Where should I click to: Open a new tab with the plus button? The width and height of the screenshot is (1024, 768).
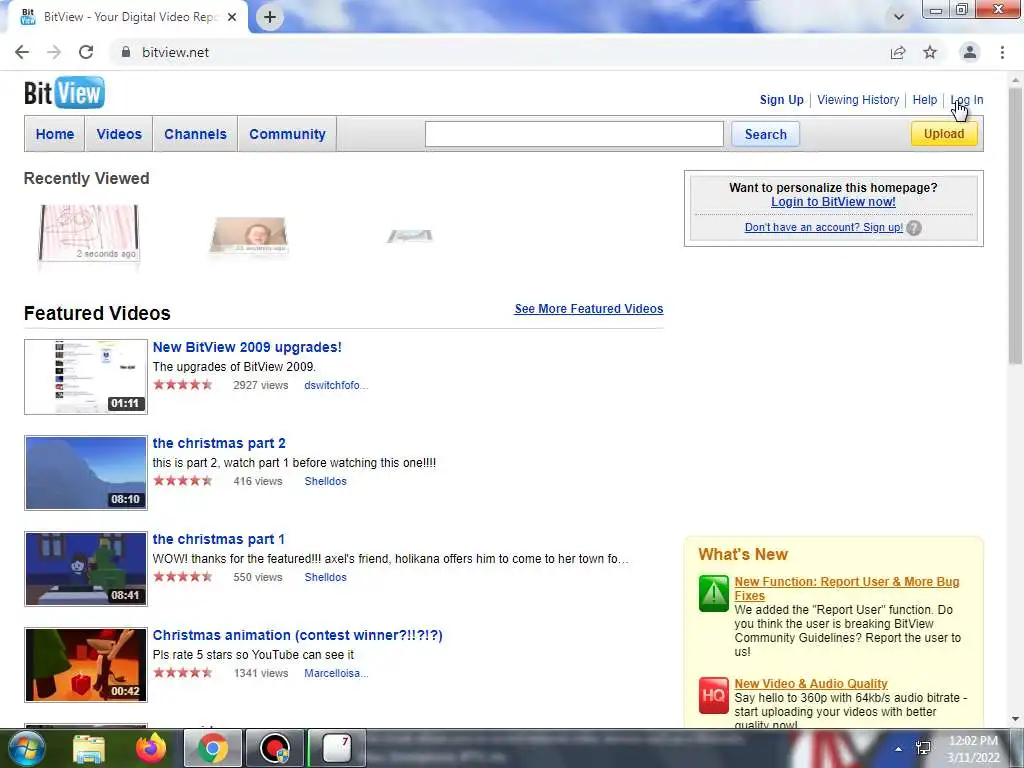(270, 17)
